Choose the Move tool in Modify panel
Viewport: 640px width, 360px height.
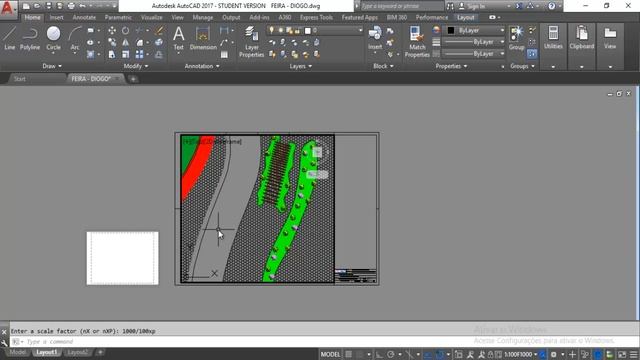[x=111, y=31]
